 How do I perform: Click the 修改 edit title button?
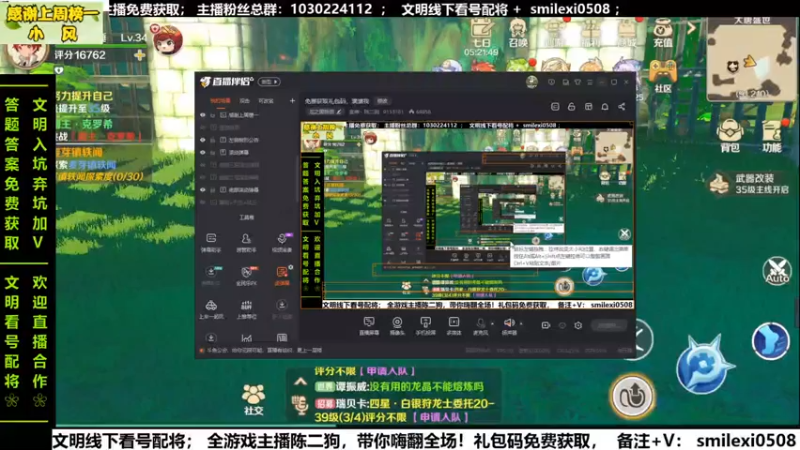tap(382, 101)
